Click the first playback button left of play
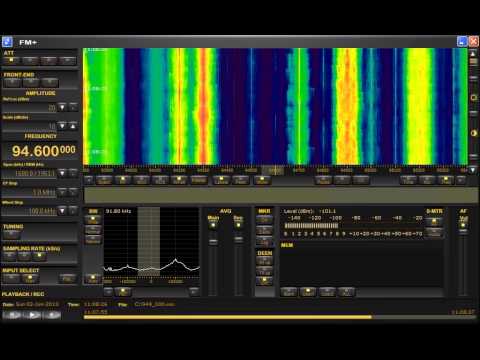The height and width of the screenshot is (360, 480). (12, 315)
